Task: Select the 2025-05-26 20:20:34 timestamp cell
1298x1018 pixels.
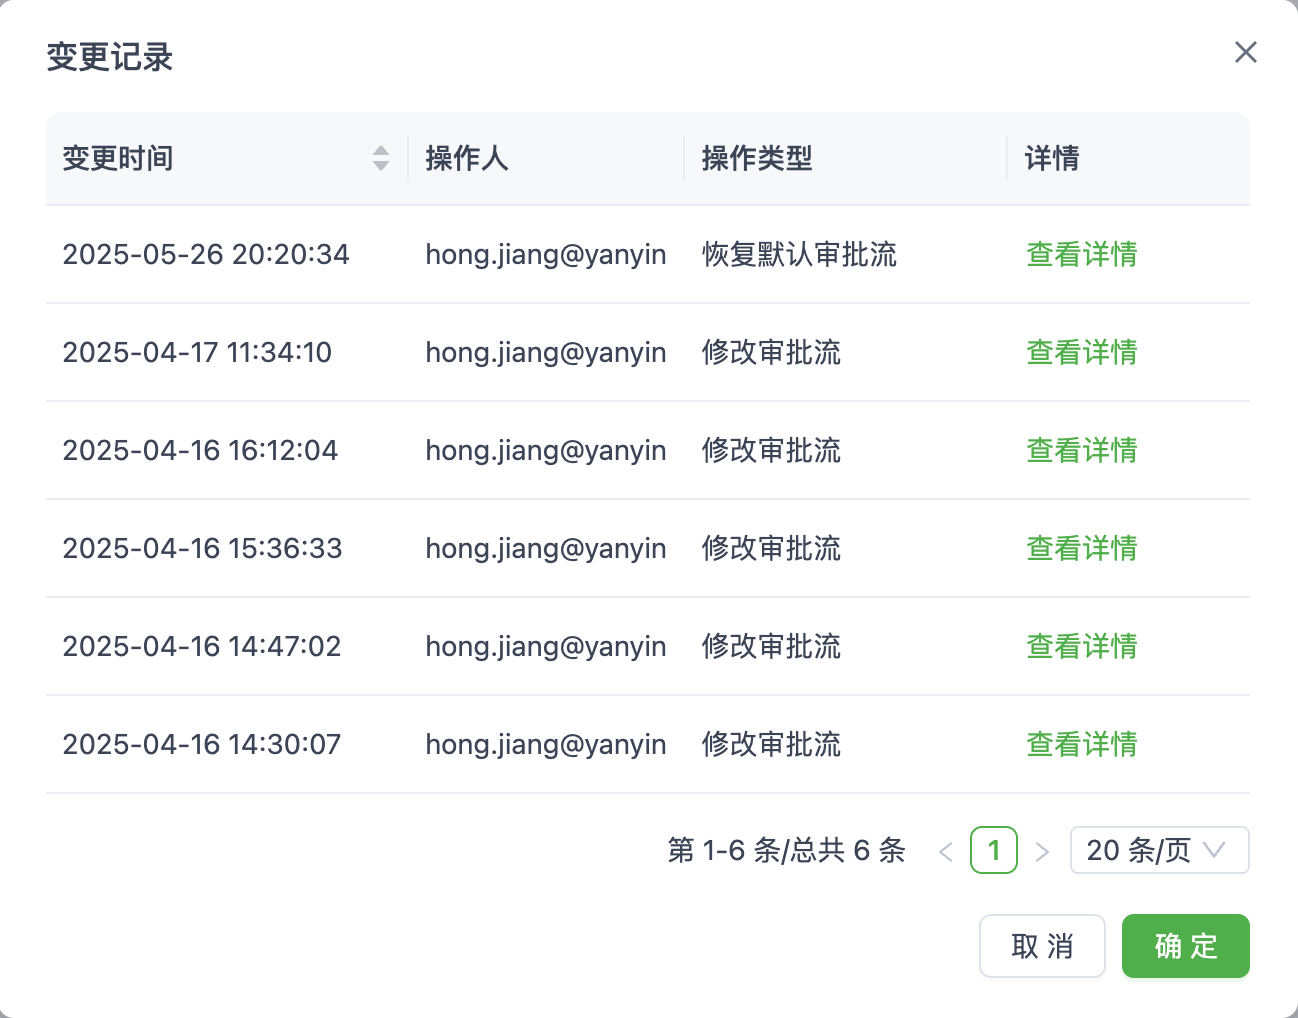Action: click(x=206, y=255)
